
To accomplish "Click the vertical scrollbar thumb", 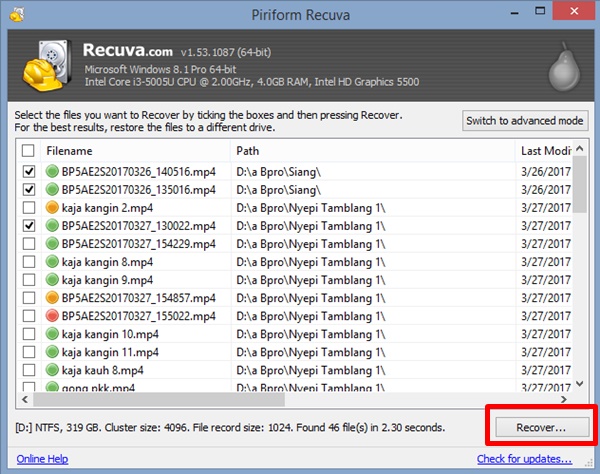I will (x=580, y=184).
